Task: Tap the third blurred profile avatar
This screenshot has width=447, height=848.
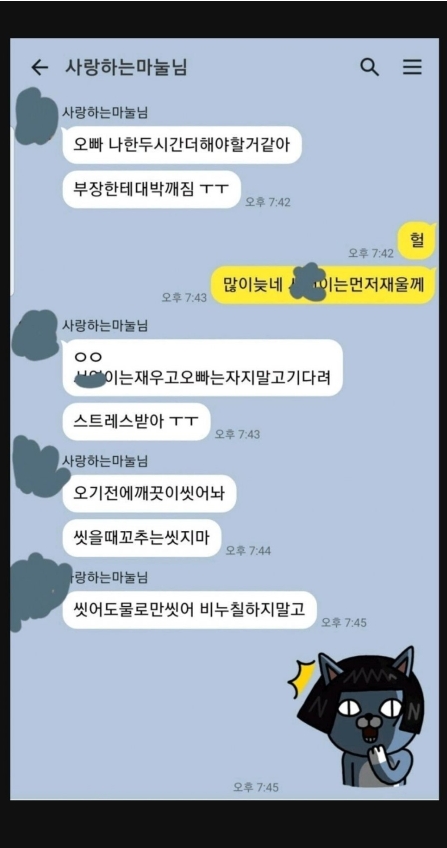Action: pyautogui.click(x=39, y=466)
